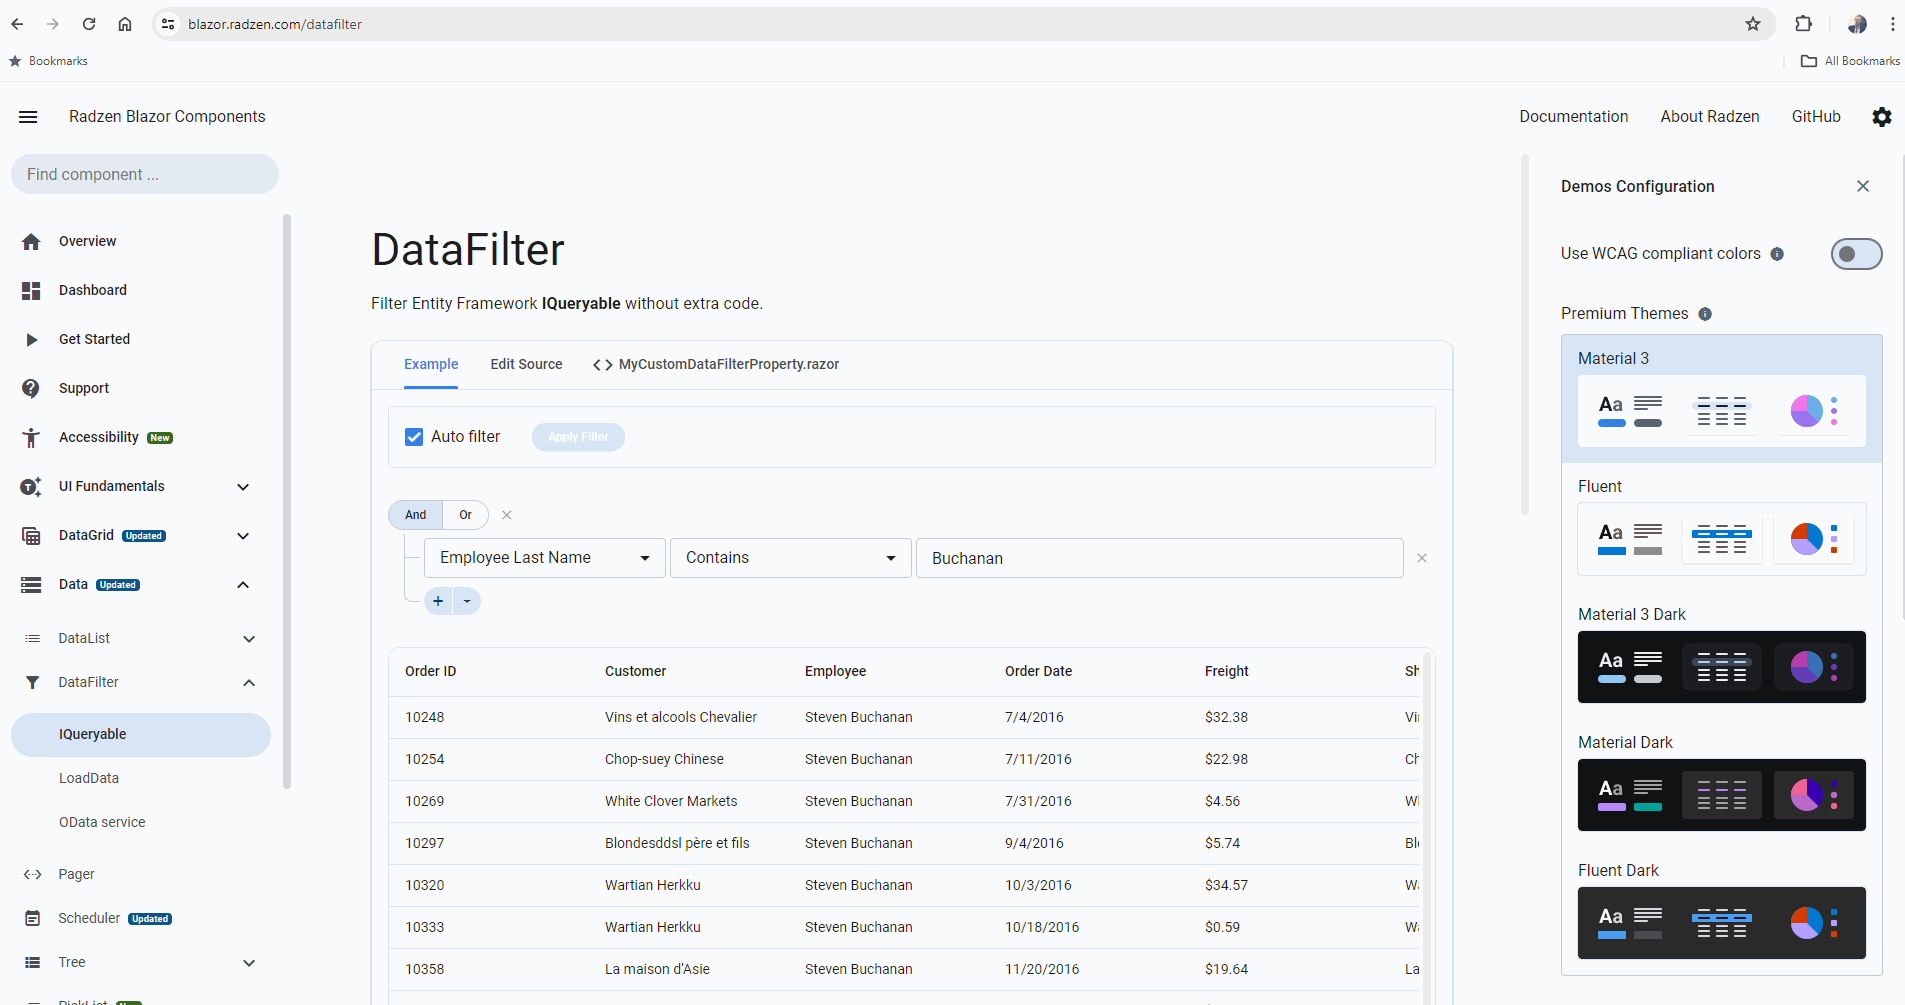Open Employee Last Name property dropdown

coord(545,558)
